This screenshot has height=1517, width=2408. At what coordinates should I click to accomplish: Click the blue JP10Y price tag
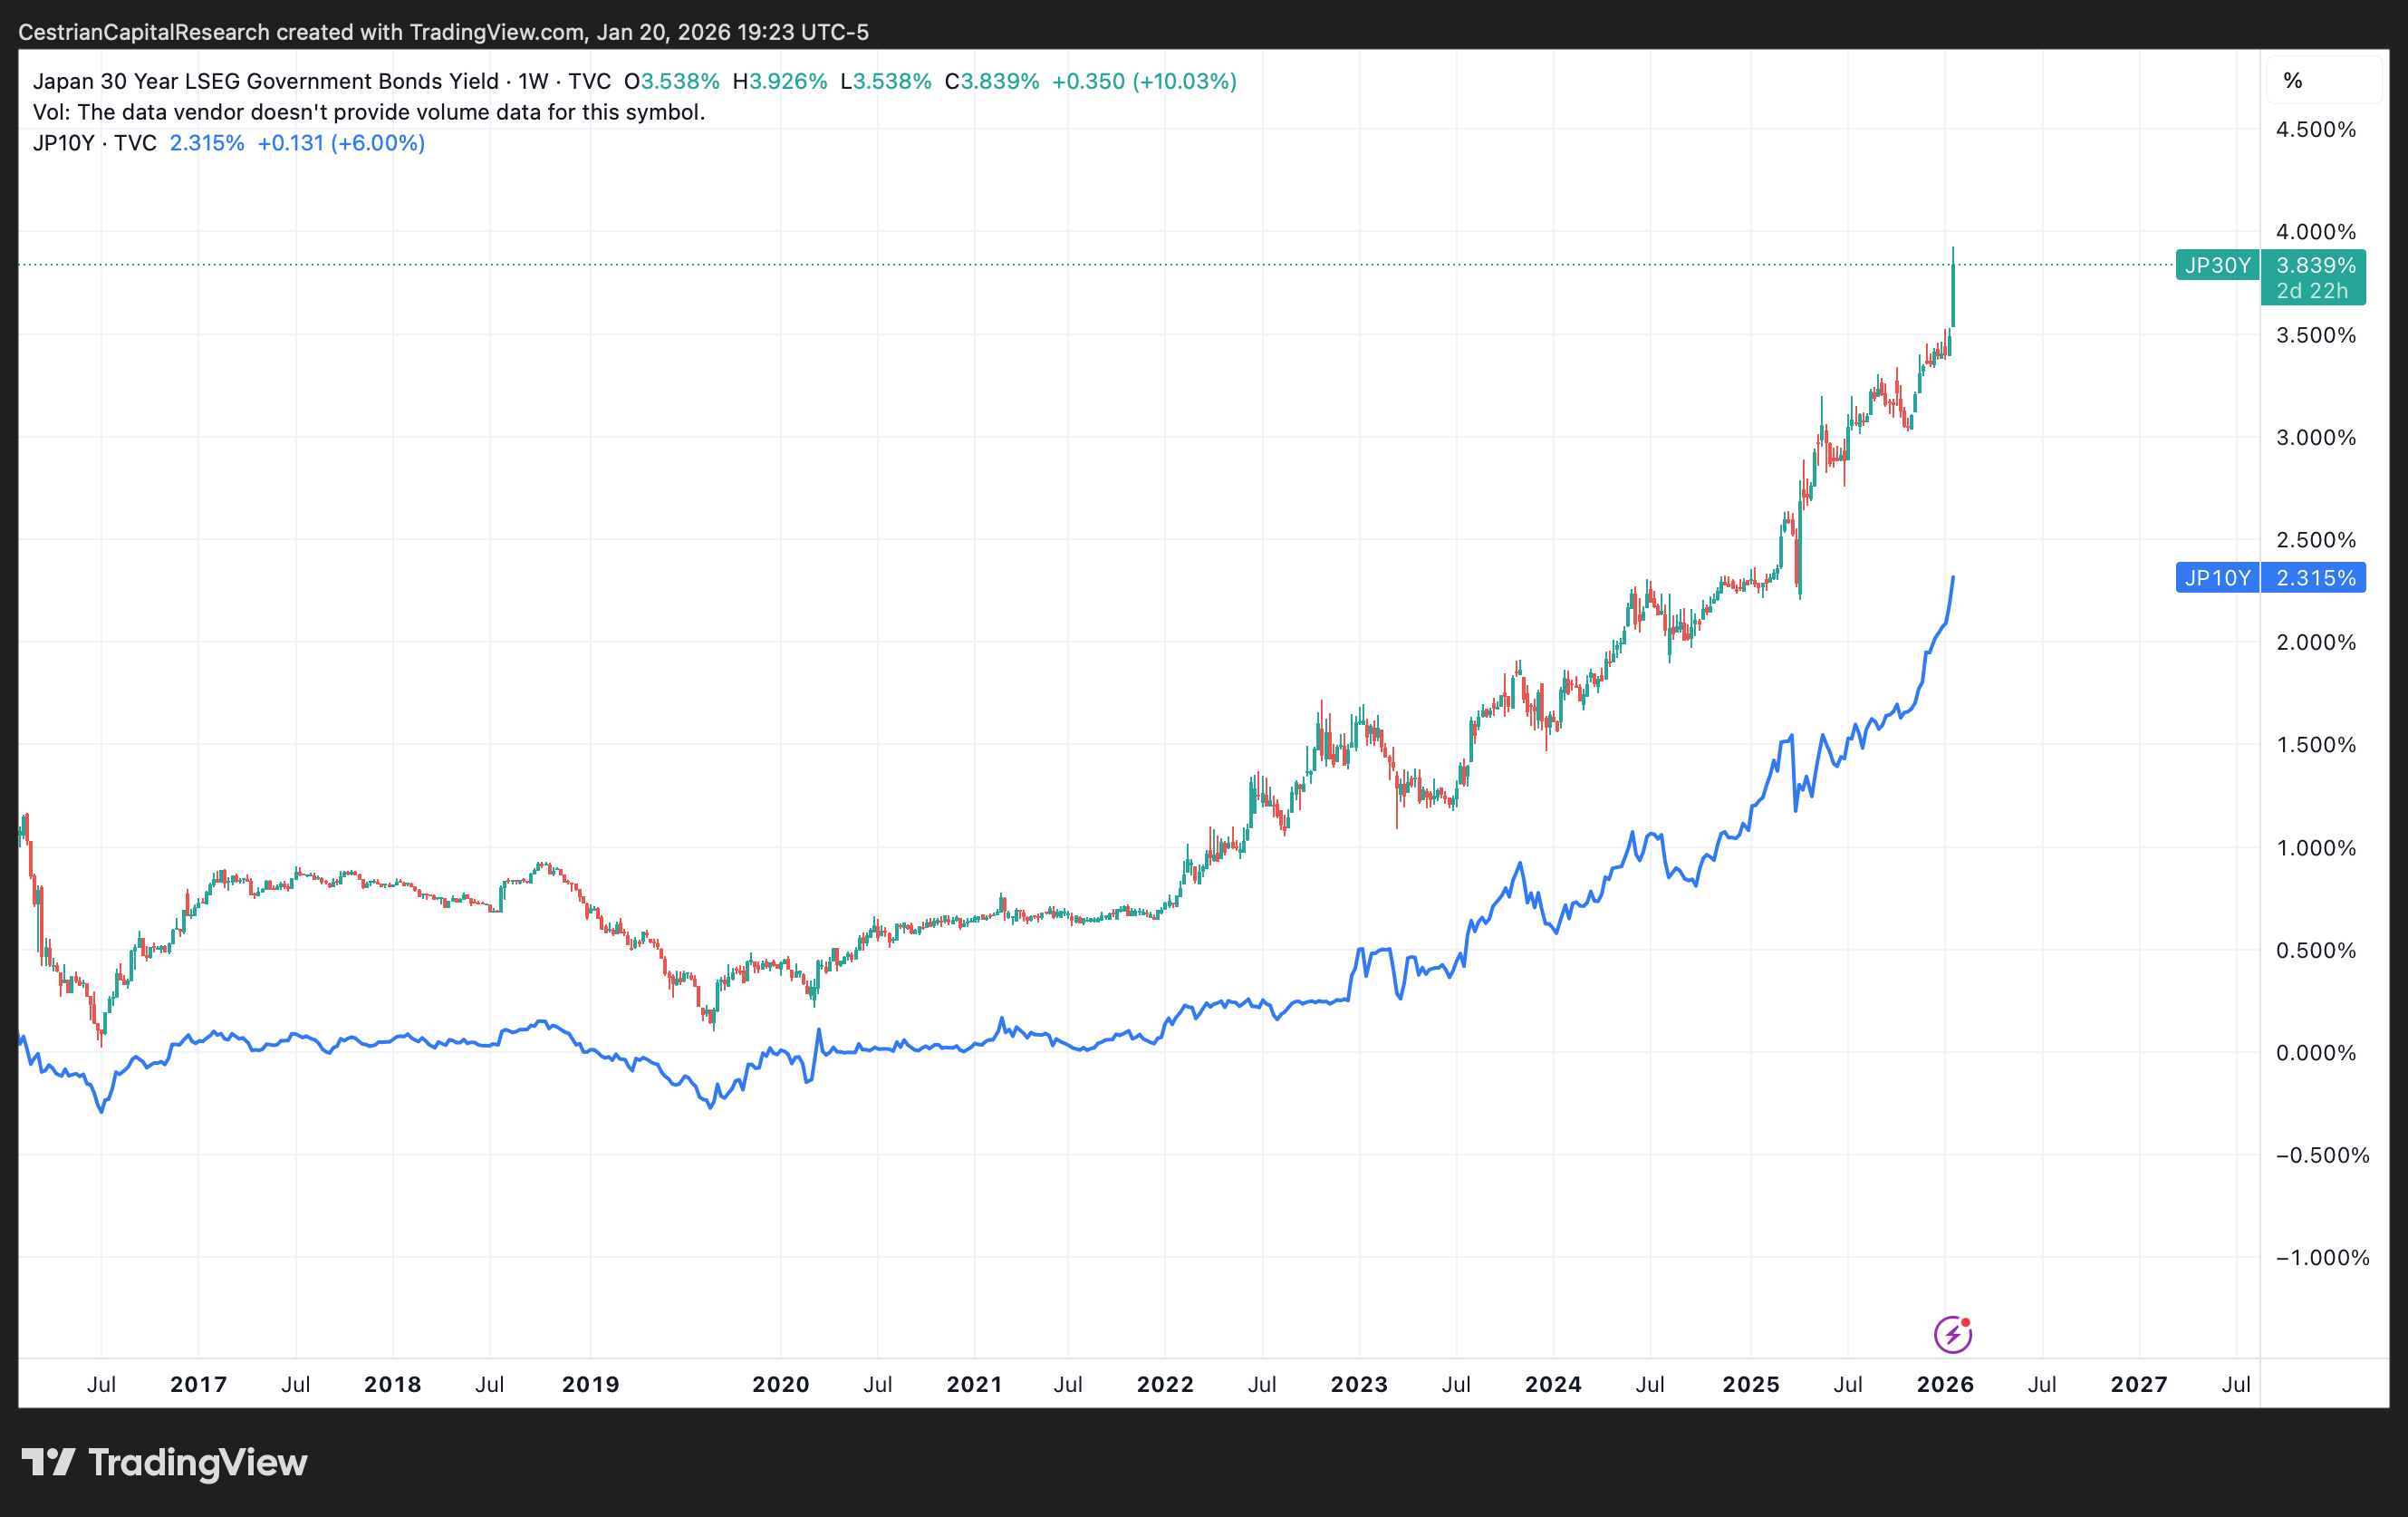pyautogui.click(x=2216, y=578)
